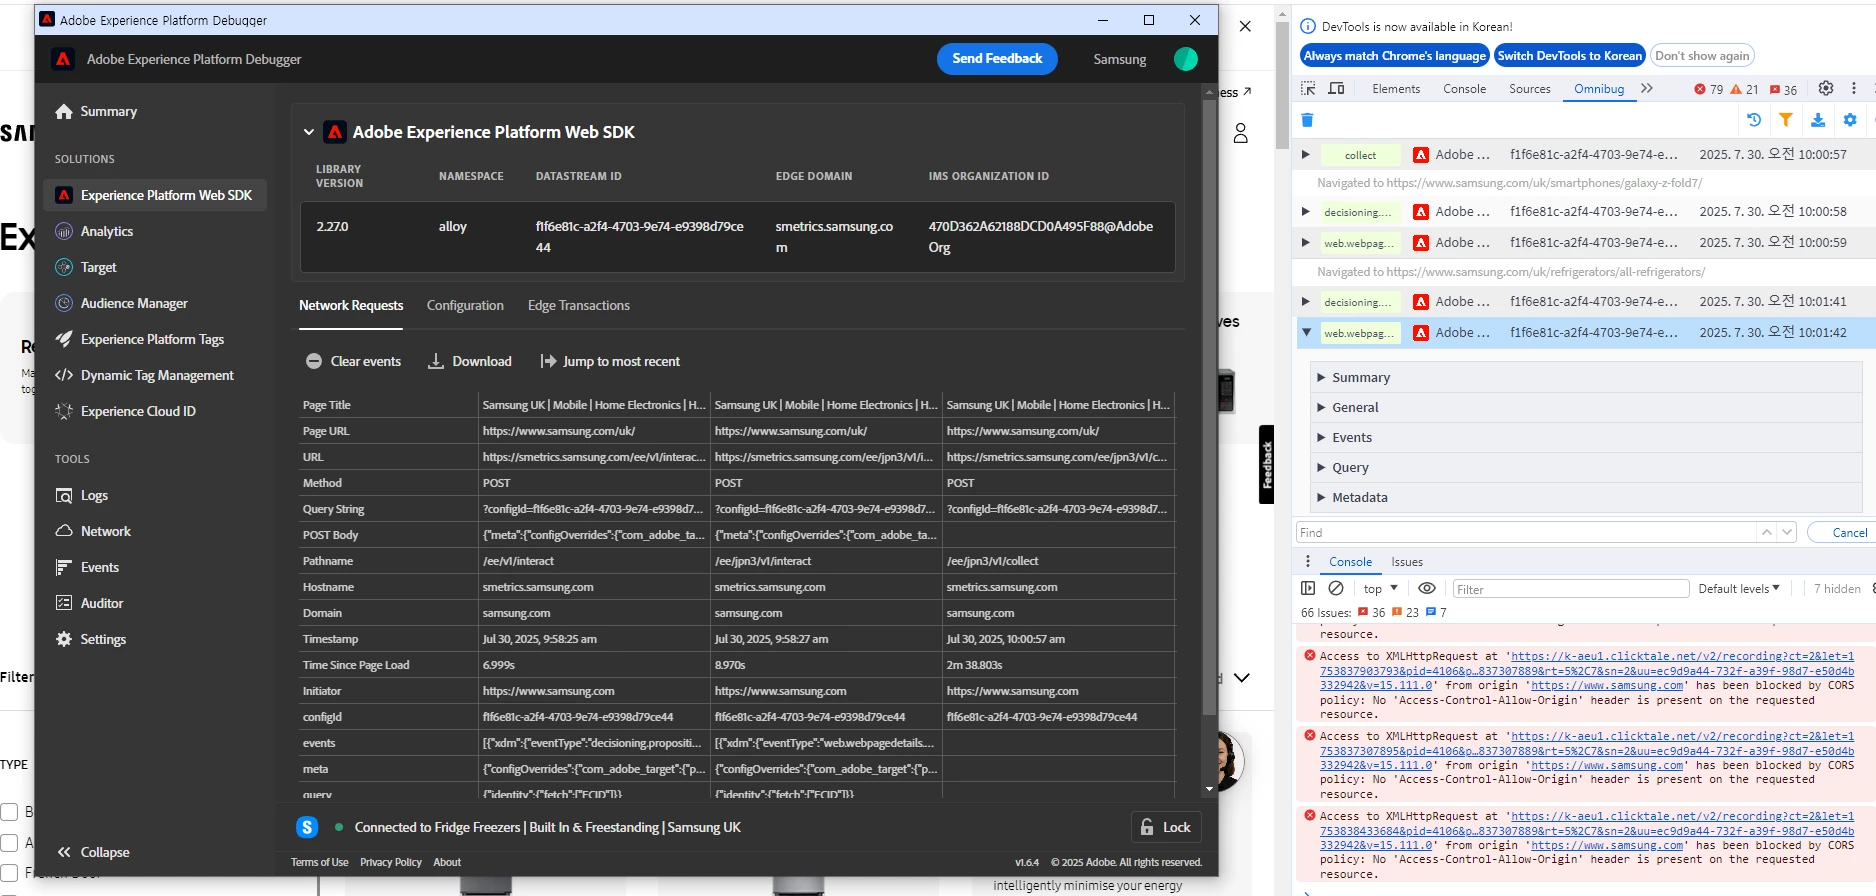Expand Events section in Omnibug details
The height and width of the screenshot is (896, 1876).
1586,437
